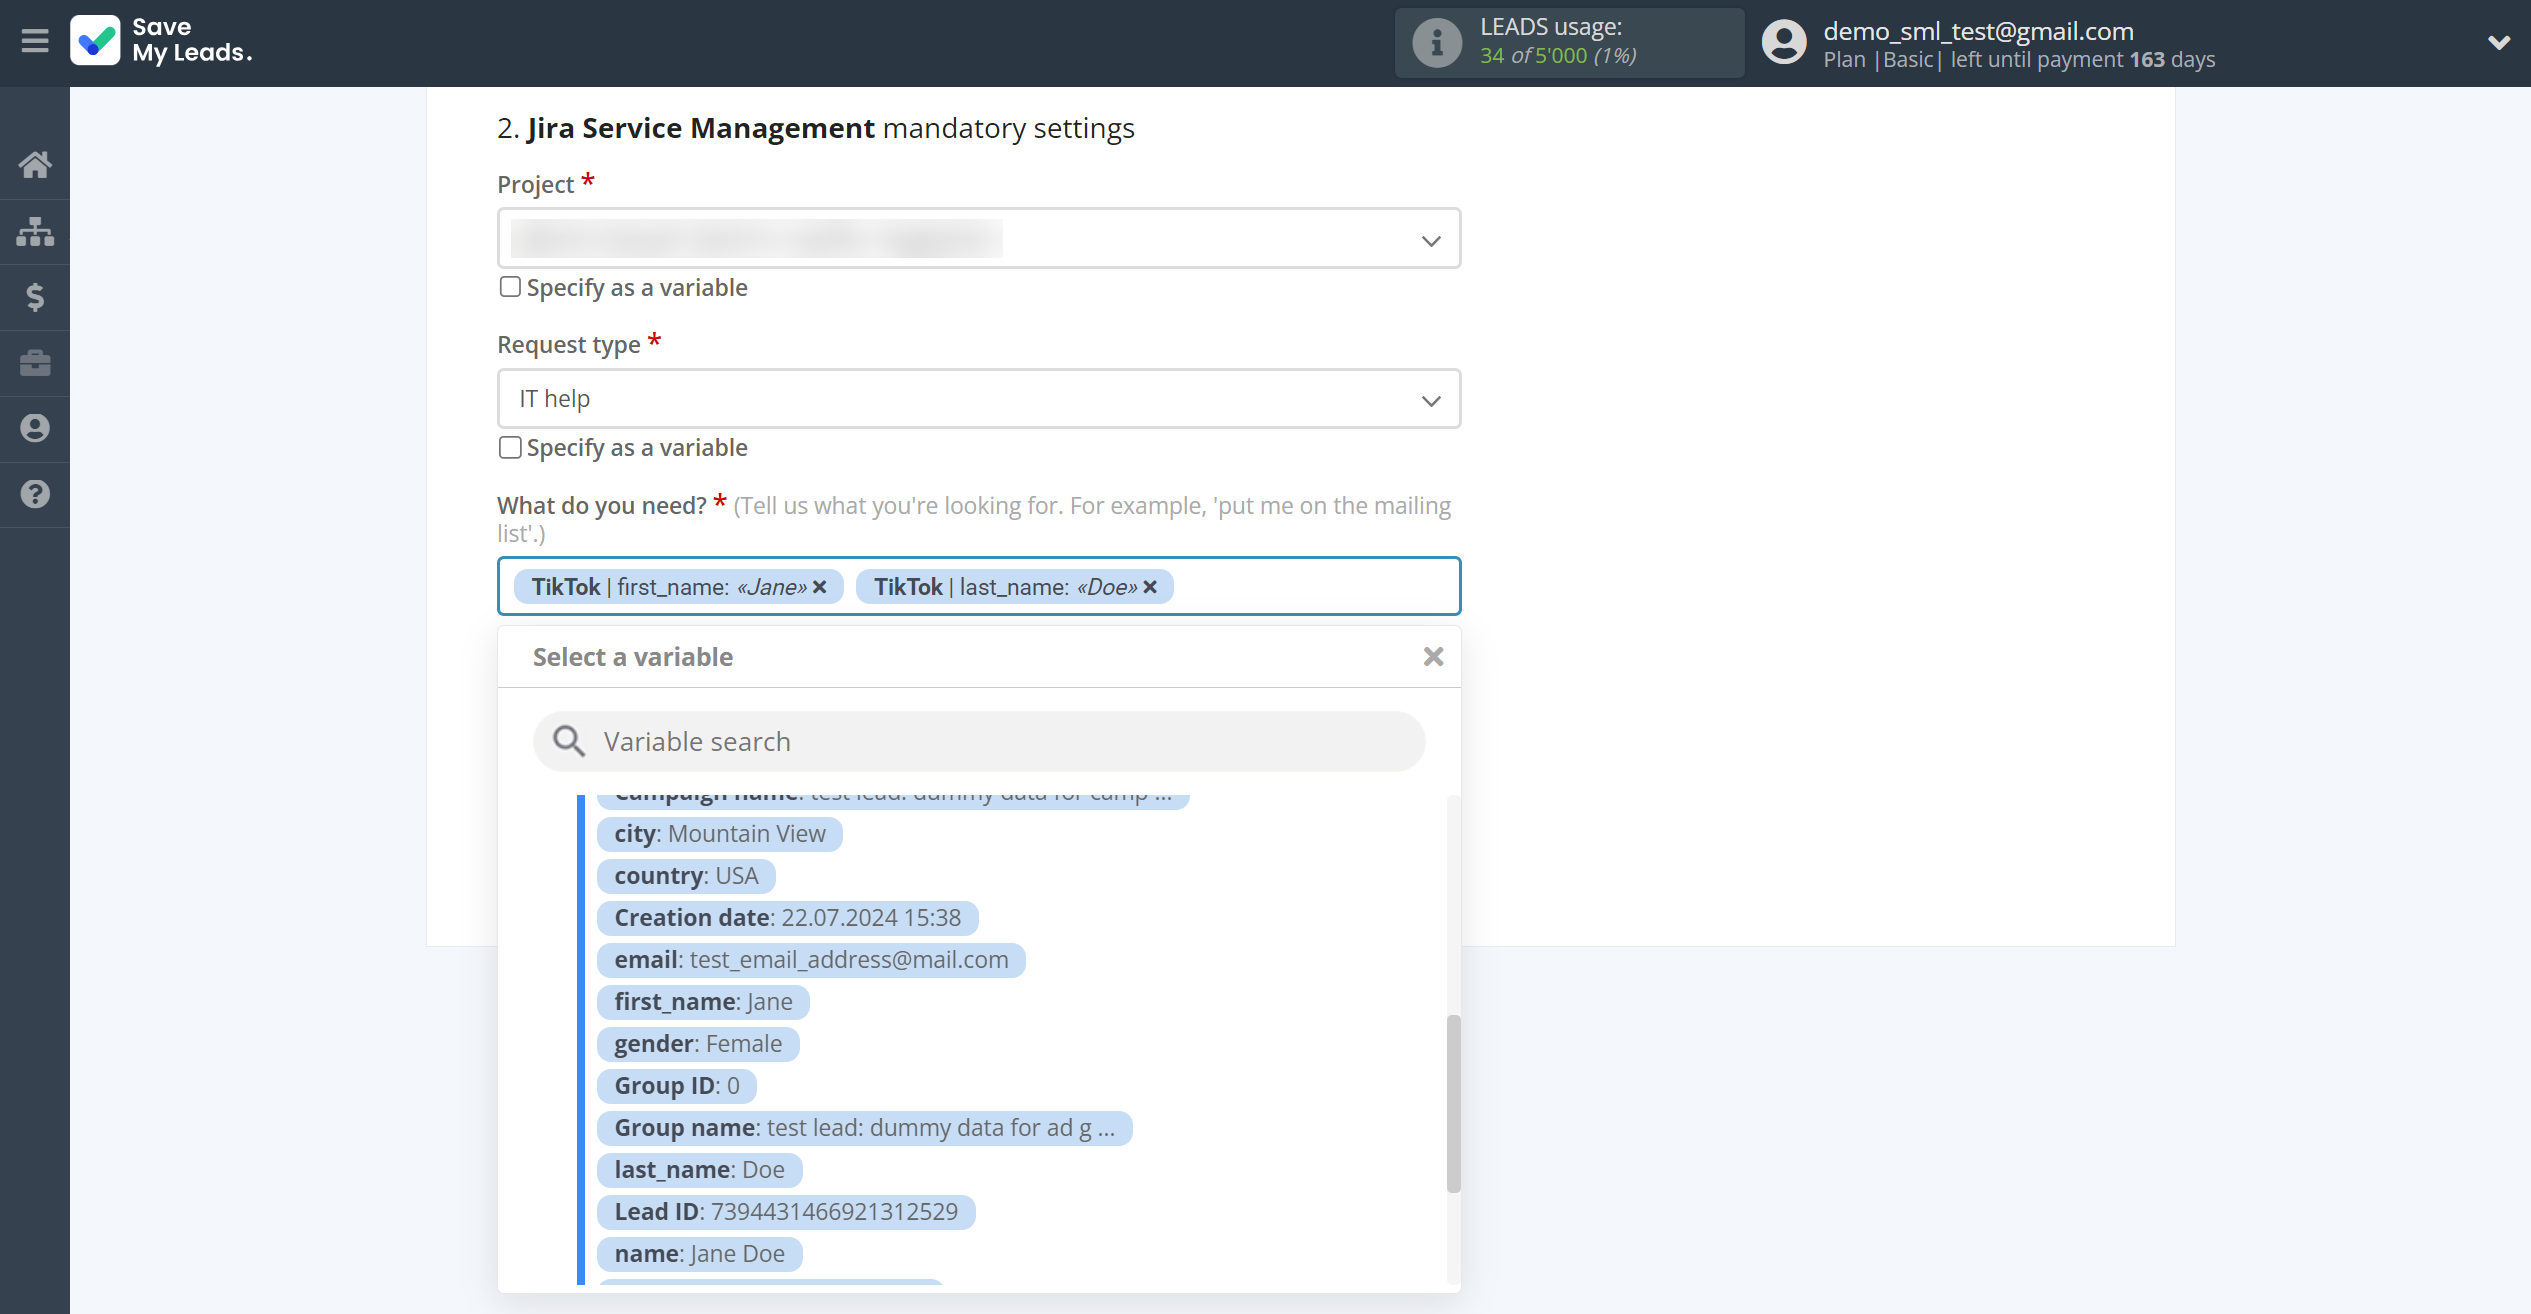
Task: Open the Request type dropdown showing IT help
Action: (979, 399)
